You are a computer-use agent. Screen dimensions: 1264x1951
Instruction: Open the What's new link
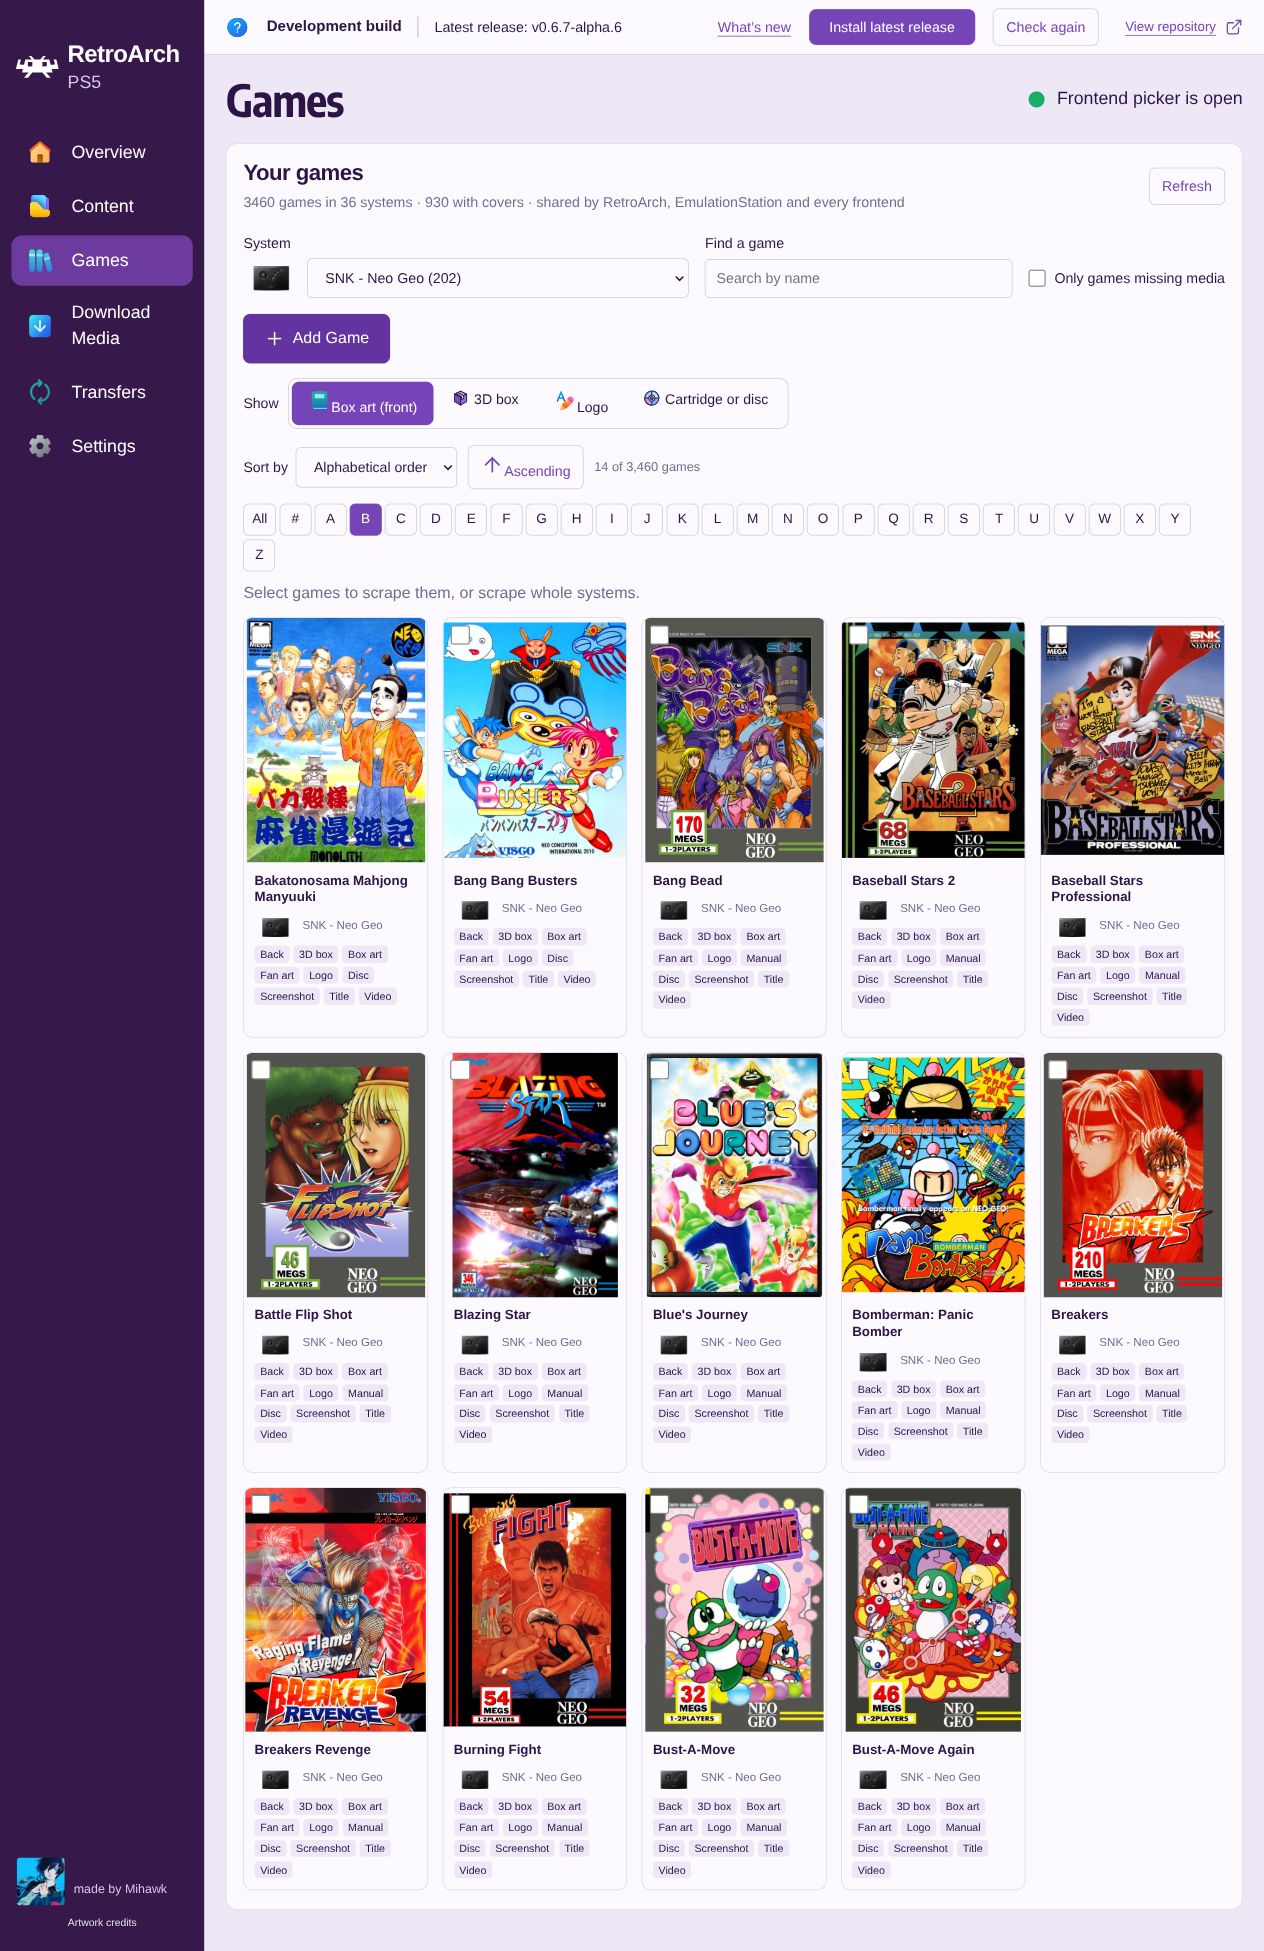point(754,27)
